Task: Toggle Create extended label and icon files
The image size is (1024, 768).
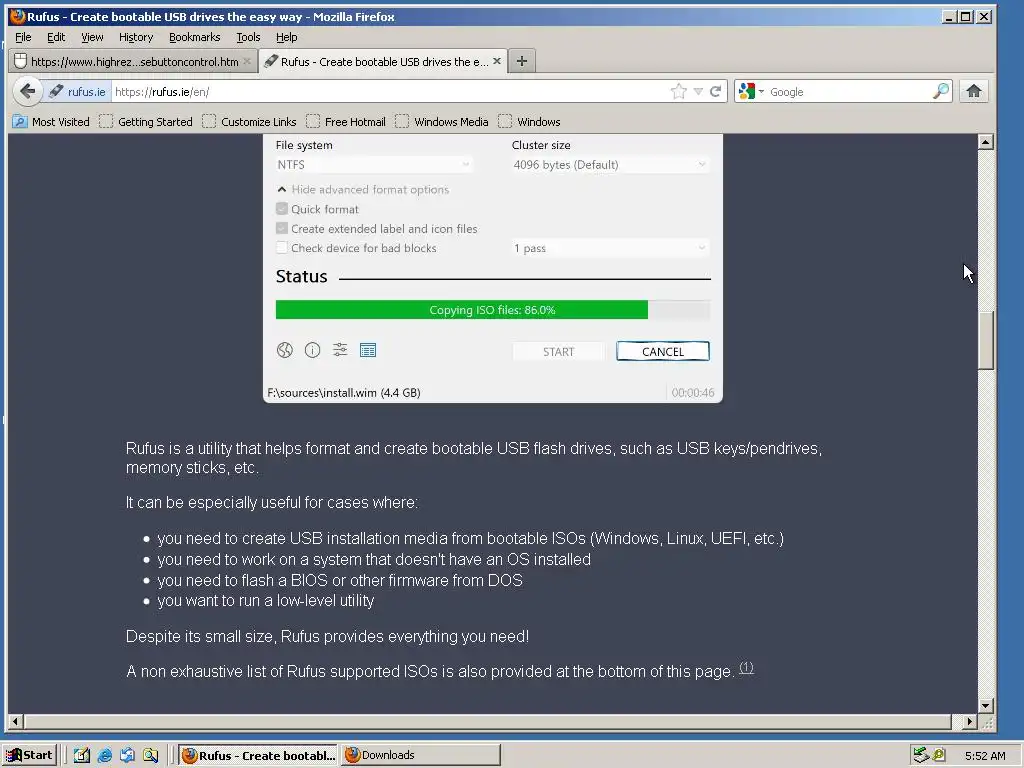Action: click(281, 229)
